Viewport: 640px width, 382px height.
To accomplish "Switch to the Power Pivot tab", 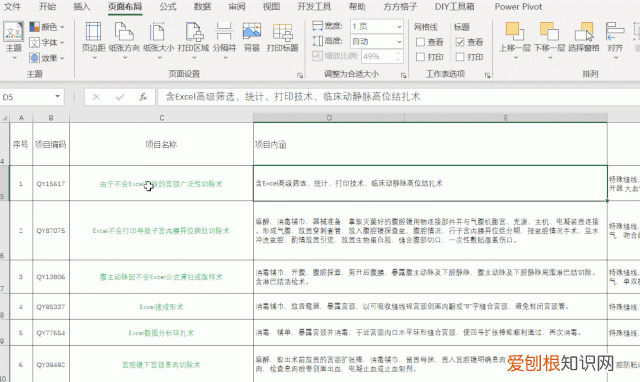I will [518, 7].
